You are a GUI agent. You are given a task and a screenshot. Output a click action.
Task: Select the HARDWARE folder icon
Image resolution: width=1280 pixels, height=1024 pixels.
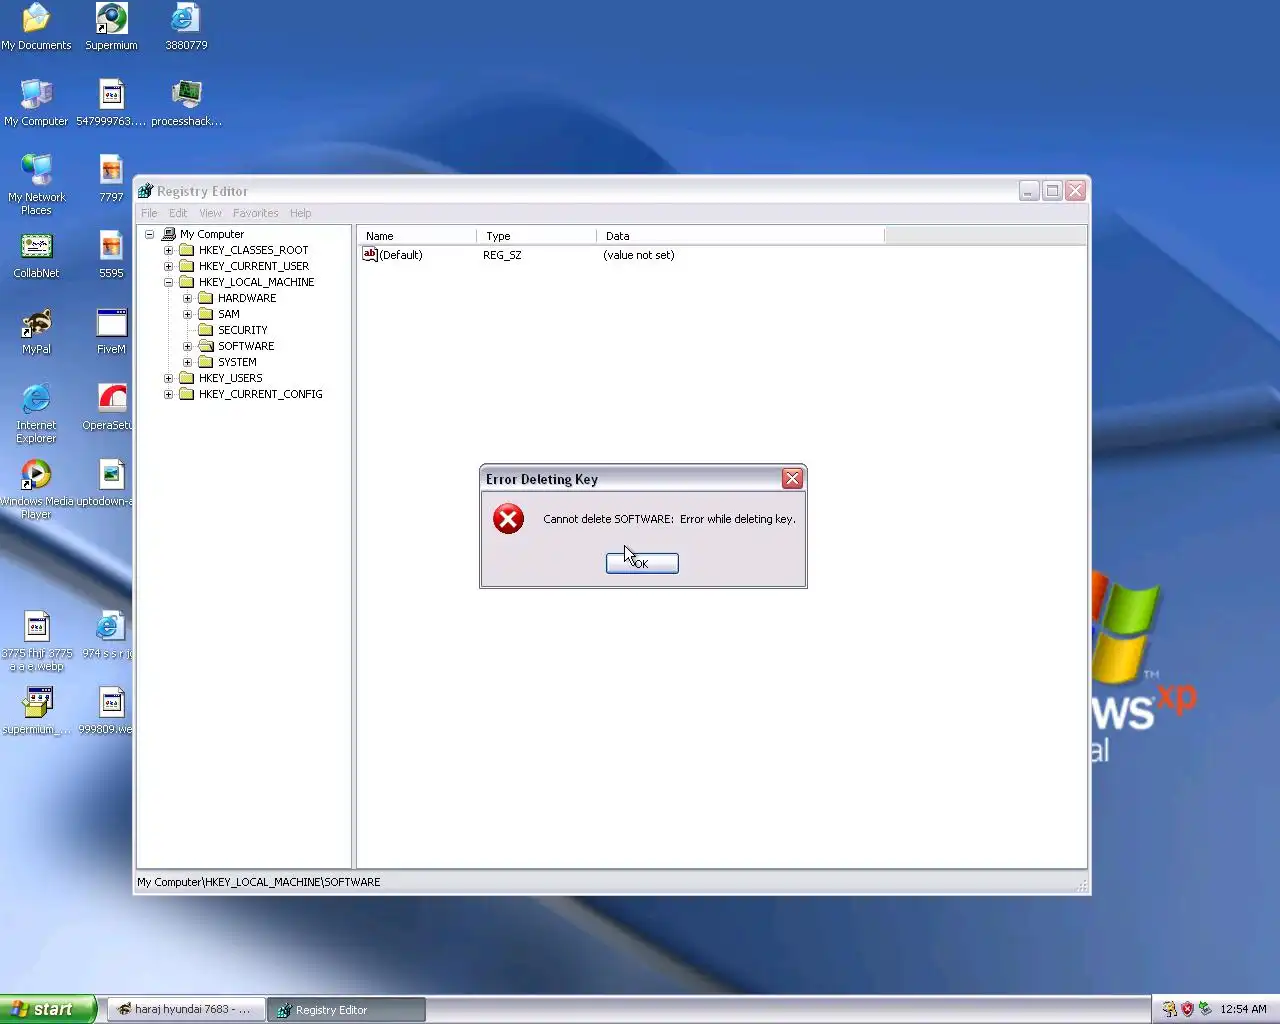coord(205,298)
